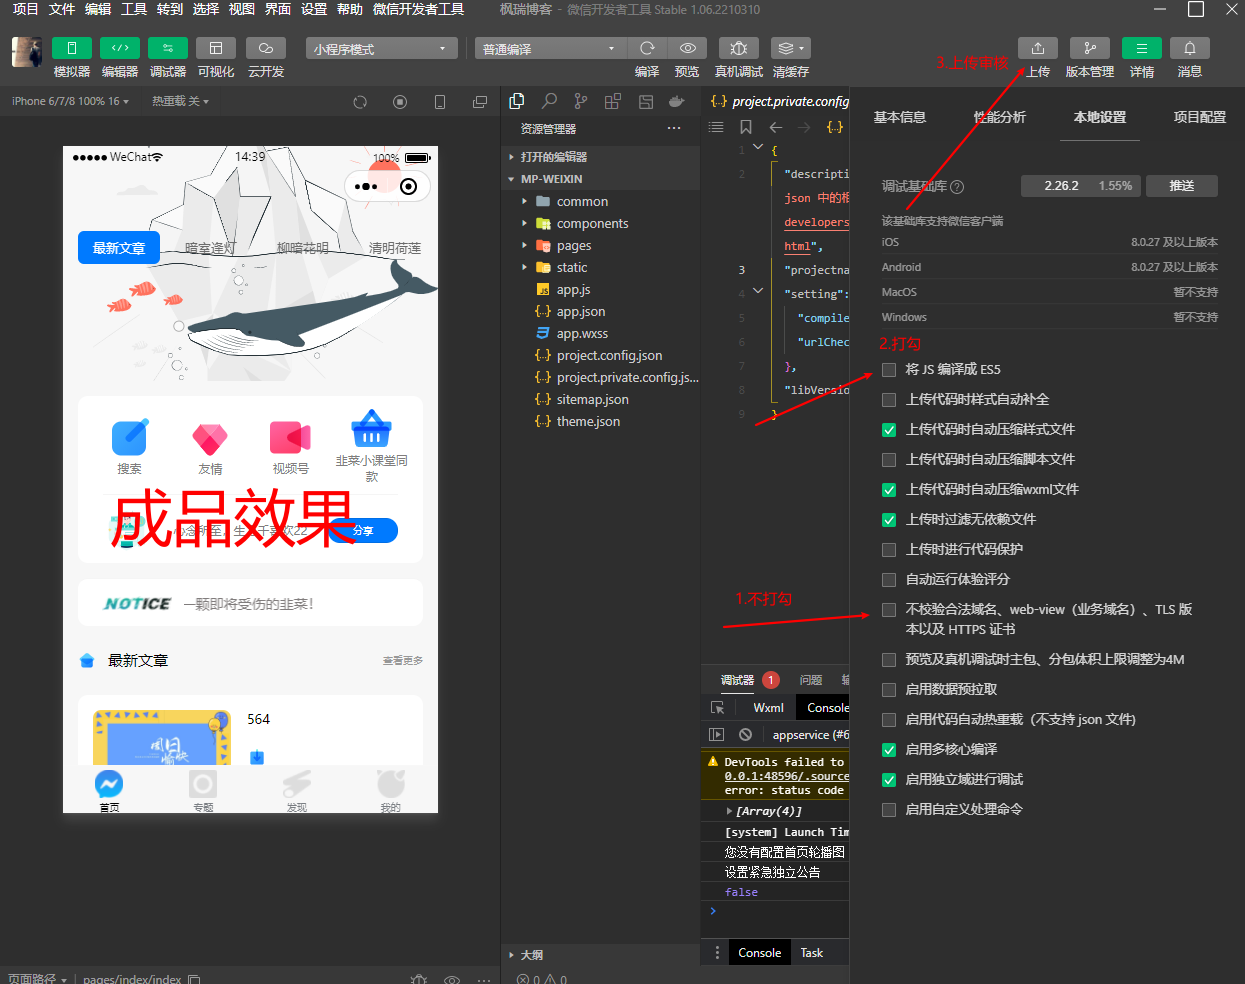Click the simulator stop/record circle icon
Image resolution: width=1245 pixels, height=984 pixels.
coord(400,102)
